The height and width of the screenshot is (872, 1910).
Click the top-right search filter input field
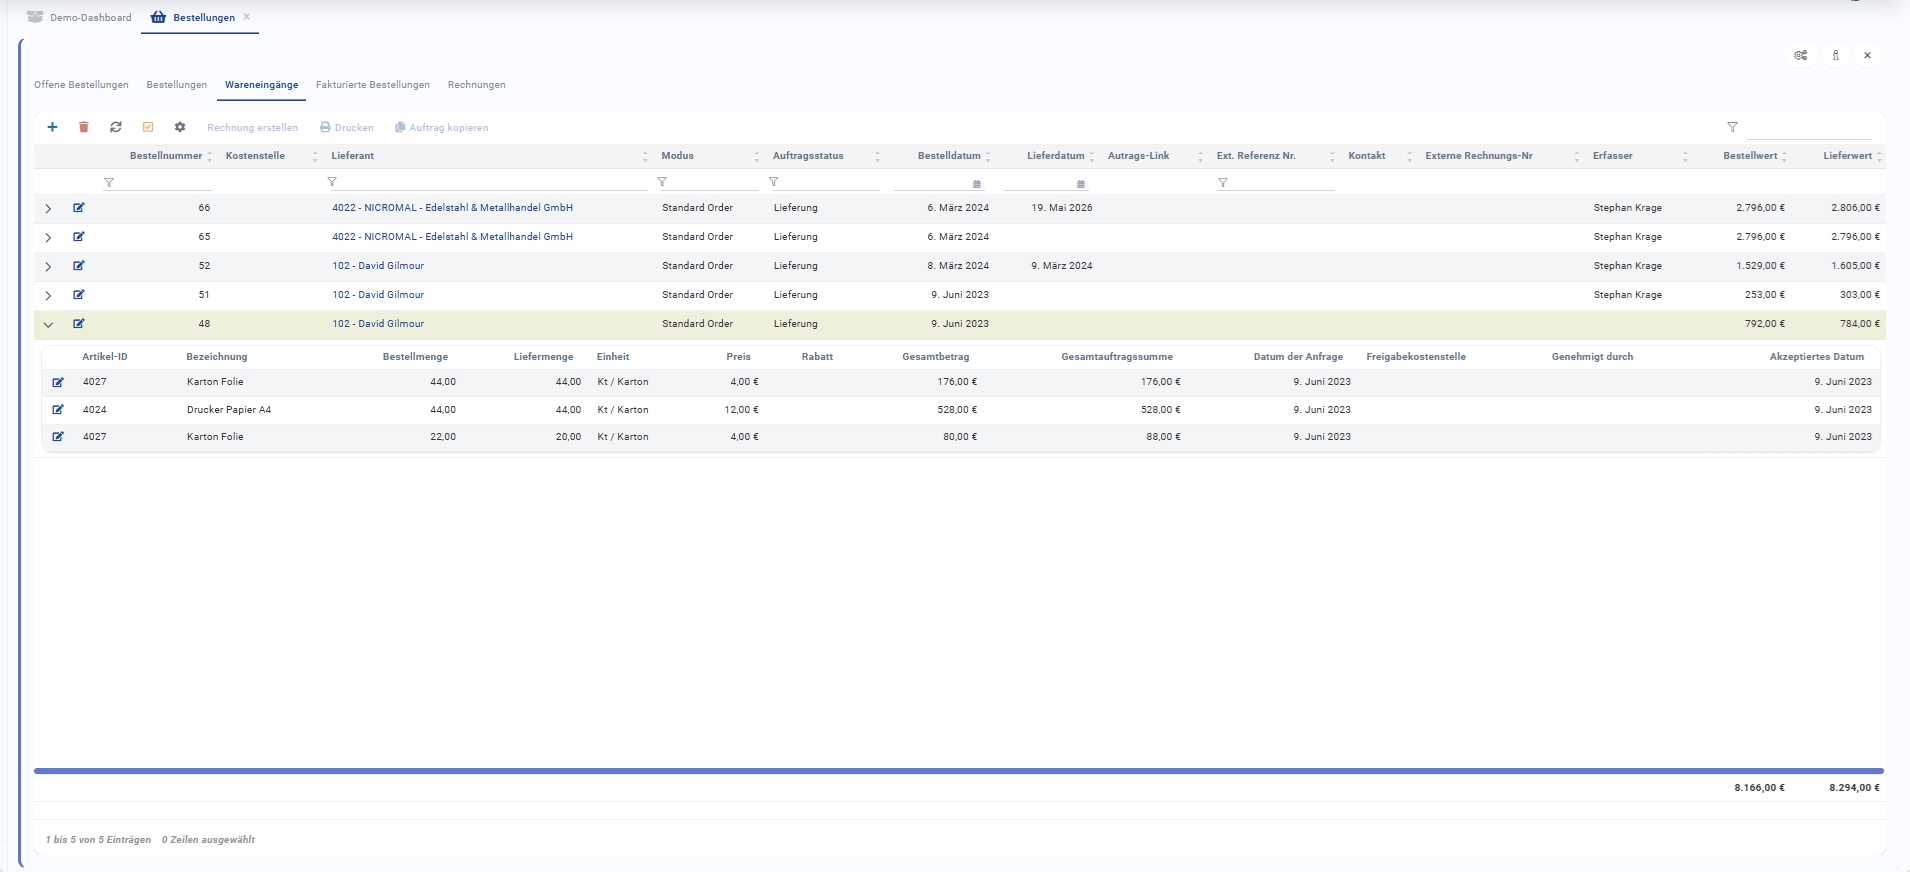tap(1808, 128)
